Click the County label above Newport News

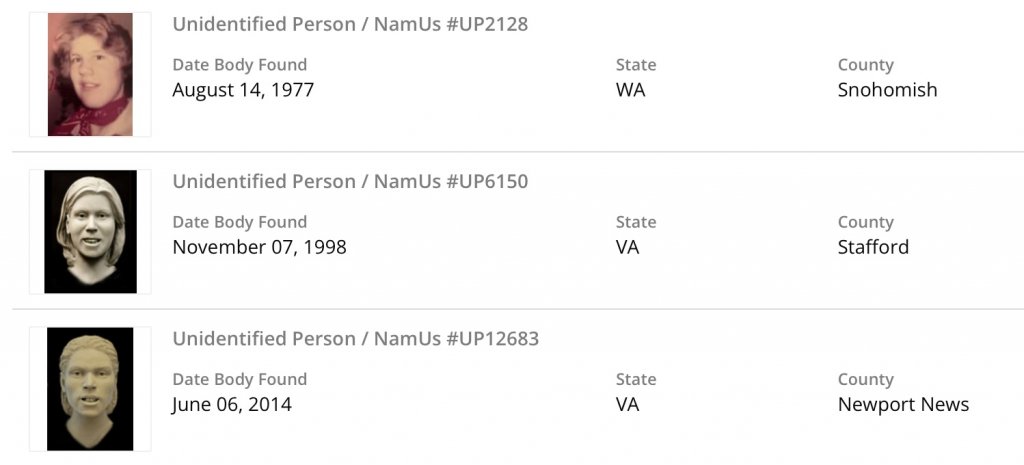click(x=865, y=379)
